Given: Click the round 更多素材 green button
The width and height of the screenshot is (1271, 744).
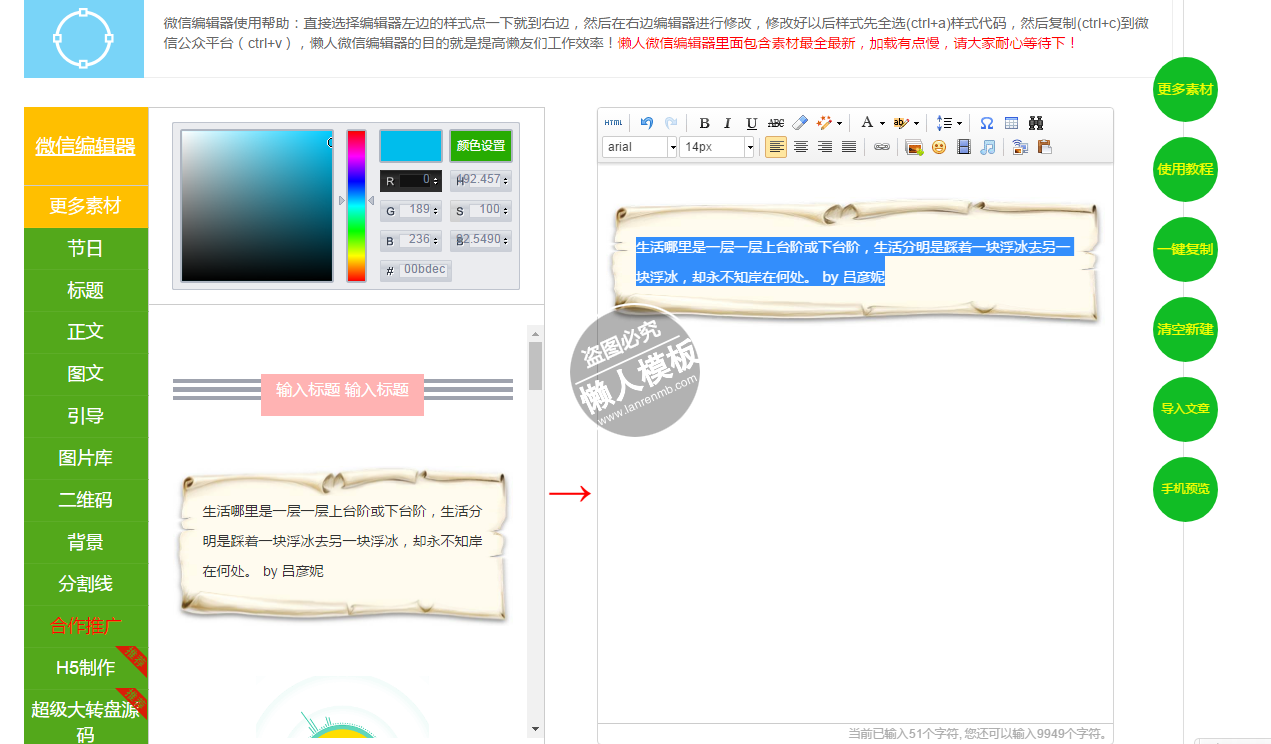Looking at the screenshot, I should pyautogui.click(x=1185, y=90).
